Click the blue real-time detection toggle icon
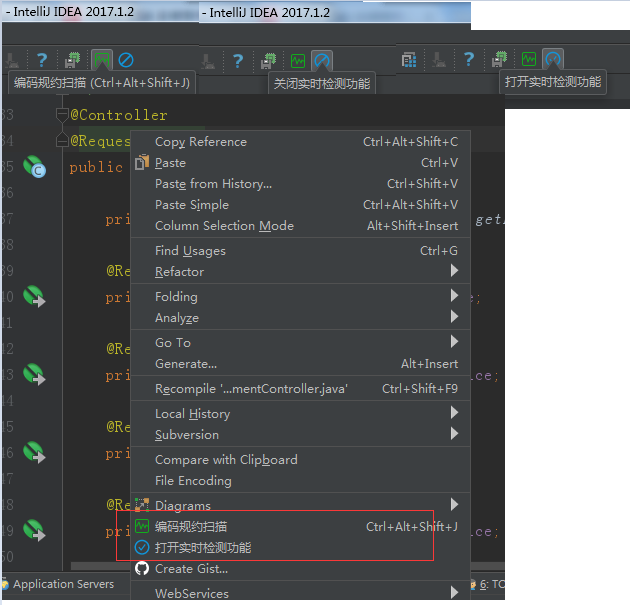 [x=126, y=60]
